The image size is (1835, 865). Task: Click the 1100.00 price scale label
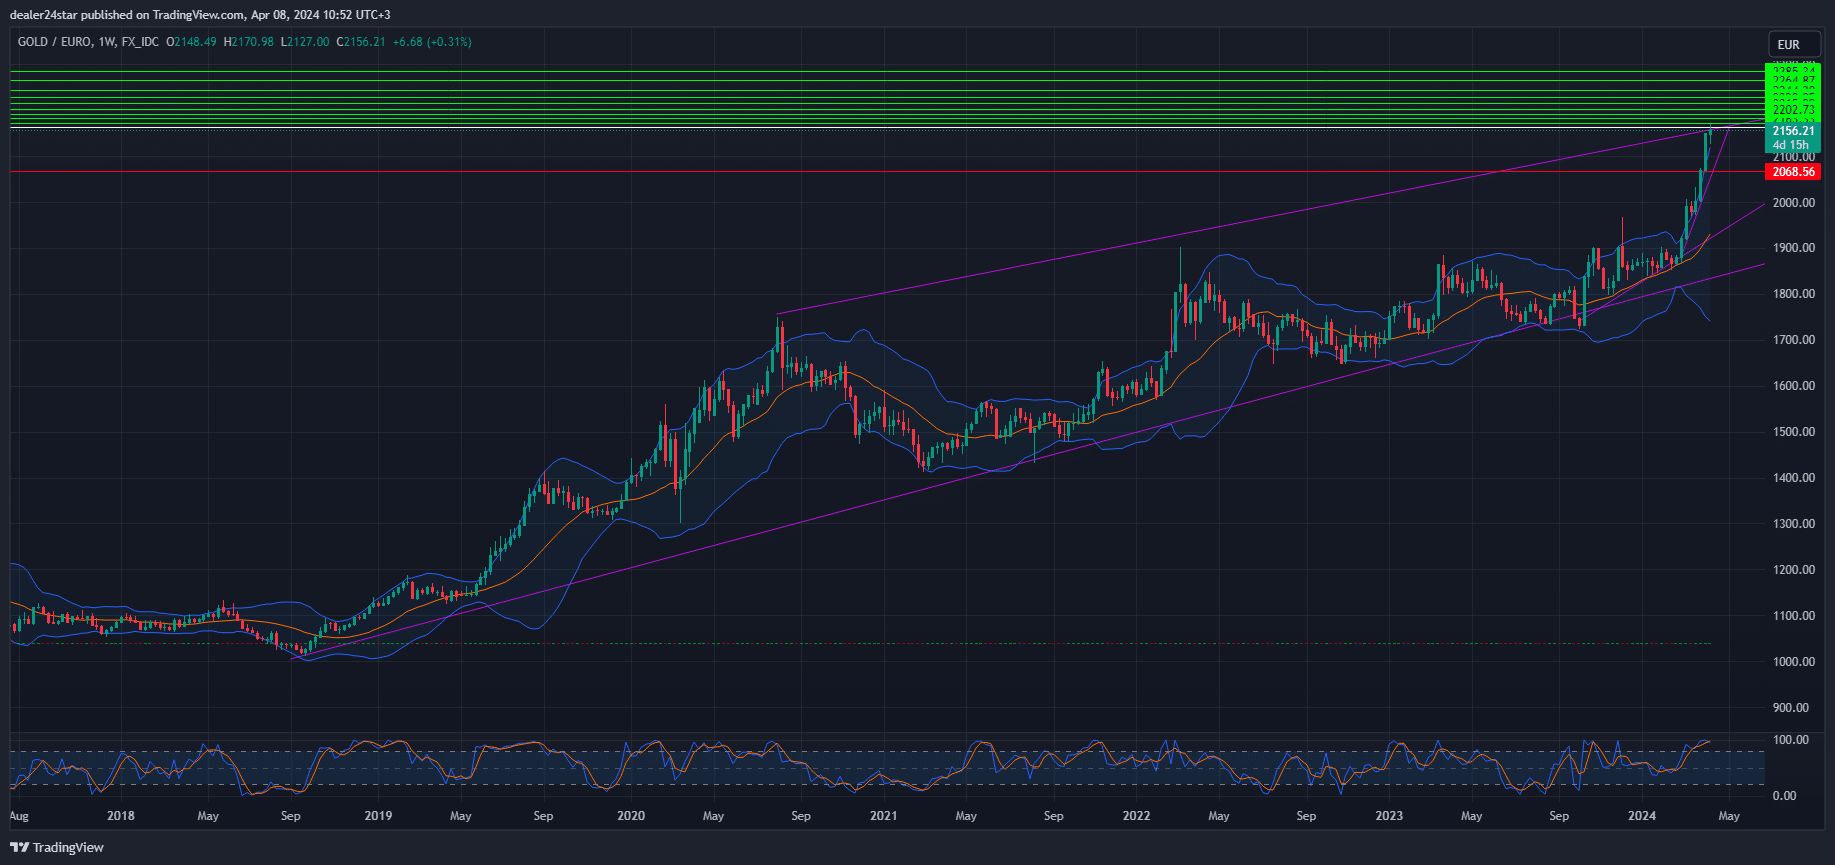pyautogui.click(x=1793, y=616)
